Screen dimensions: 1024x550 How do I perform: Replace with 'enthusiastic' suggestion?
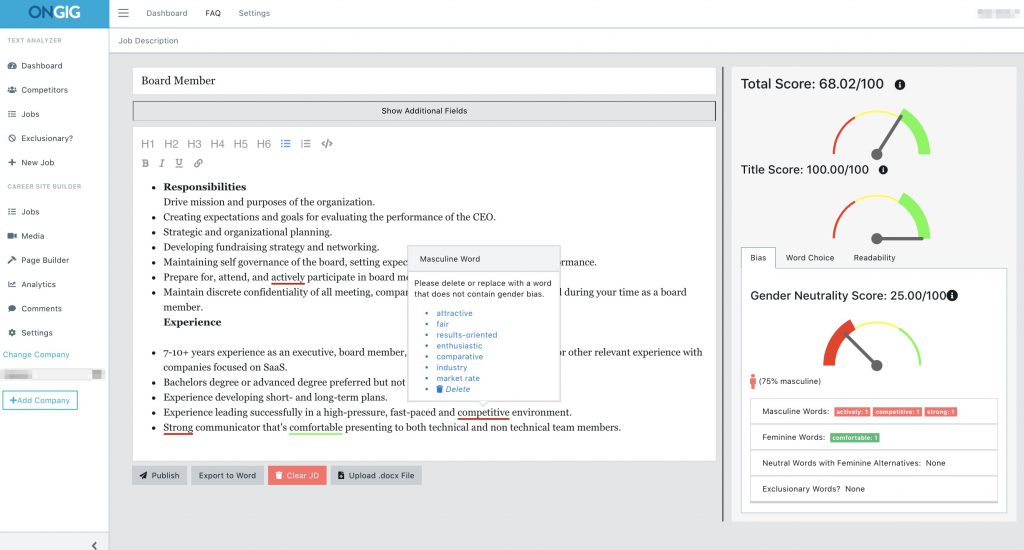click(460, 346)
